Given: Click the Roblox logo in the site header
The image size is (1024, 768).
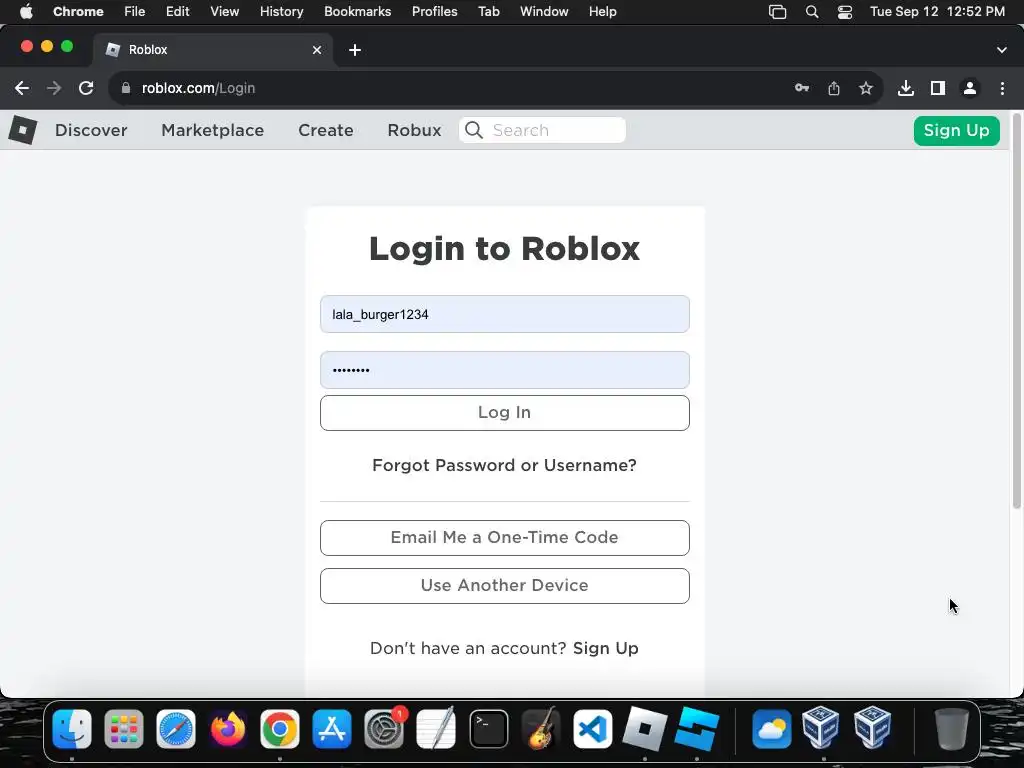Looking at the screenshot, I should [x=23, y=130].
